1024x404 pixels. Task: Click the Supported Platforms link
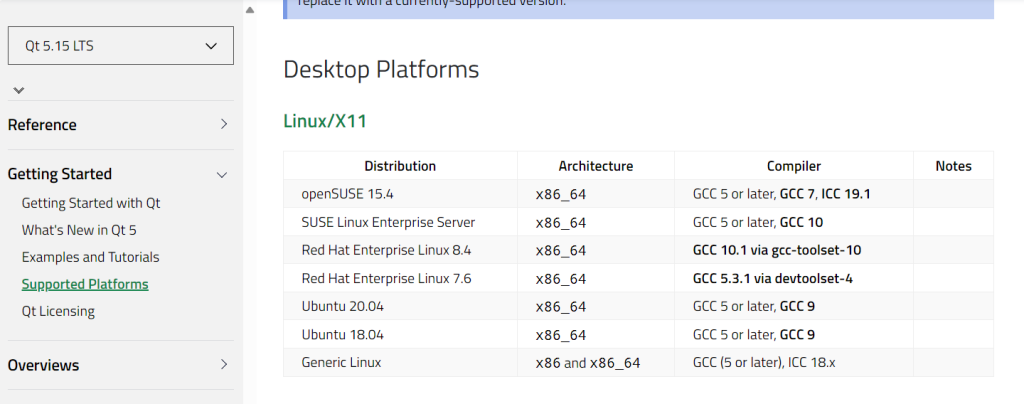pyautogui.click(x=85, y=284)
